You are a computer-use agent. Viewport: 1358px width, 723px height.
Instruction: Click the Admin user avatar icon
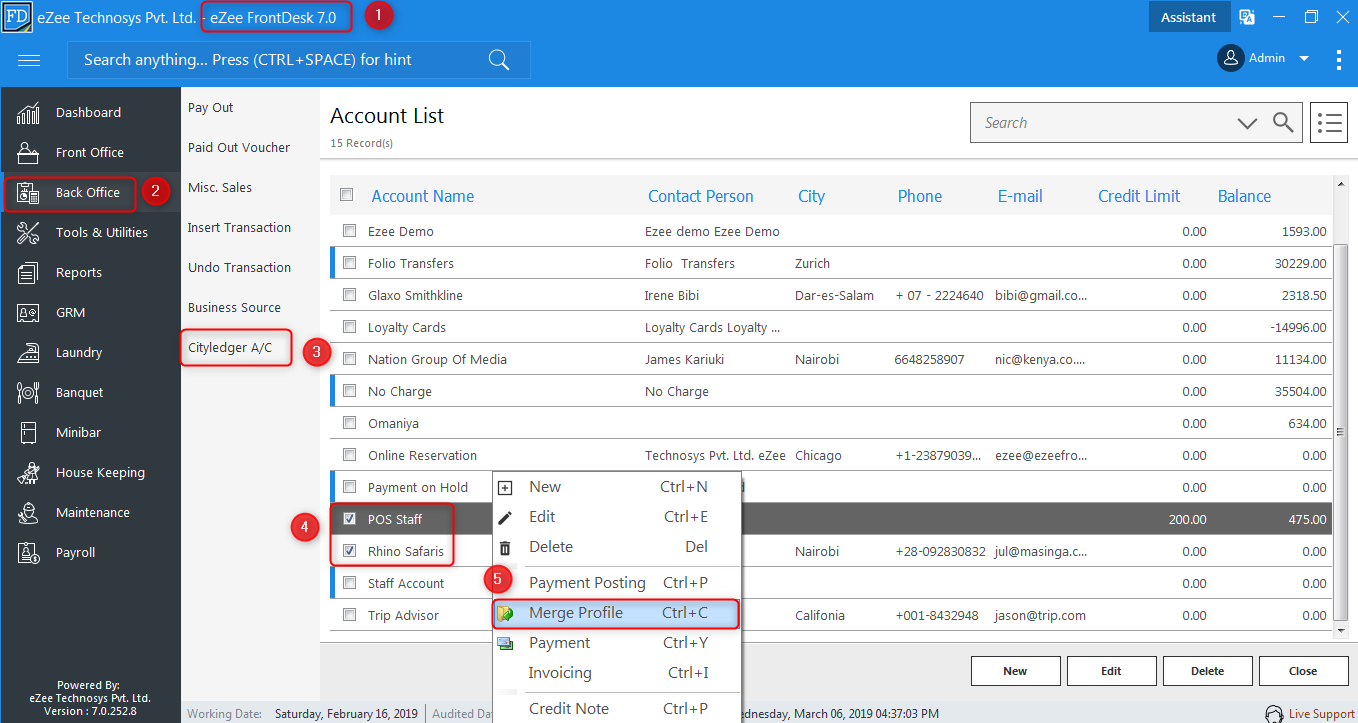1230,58
